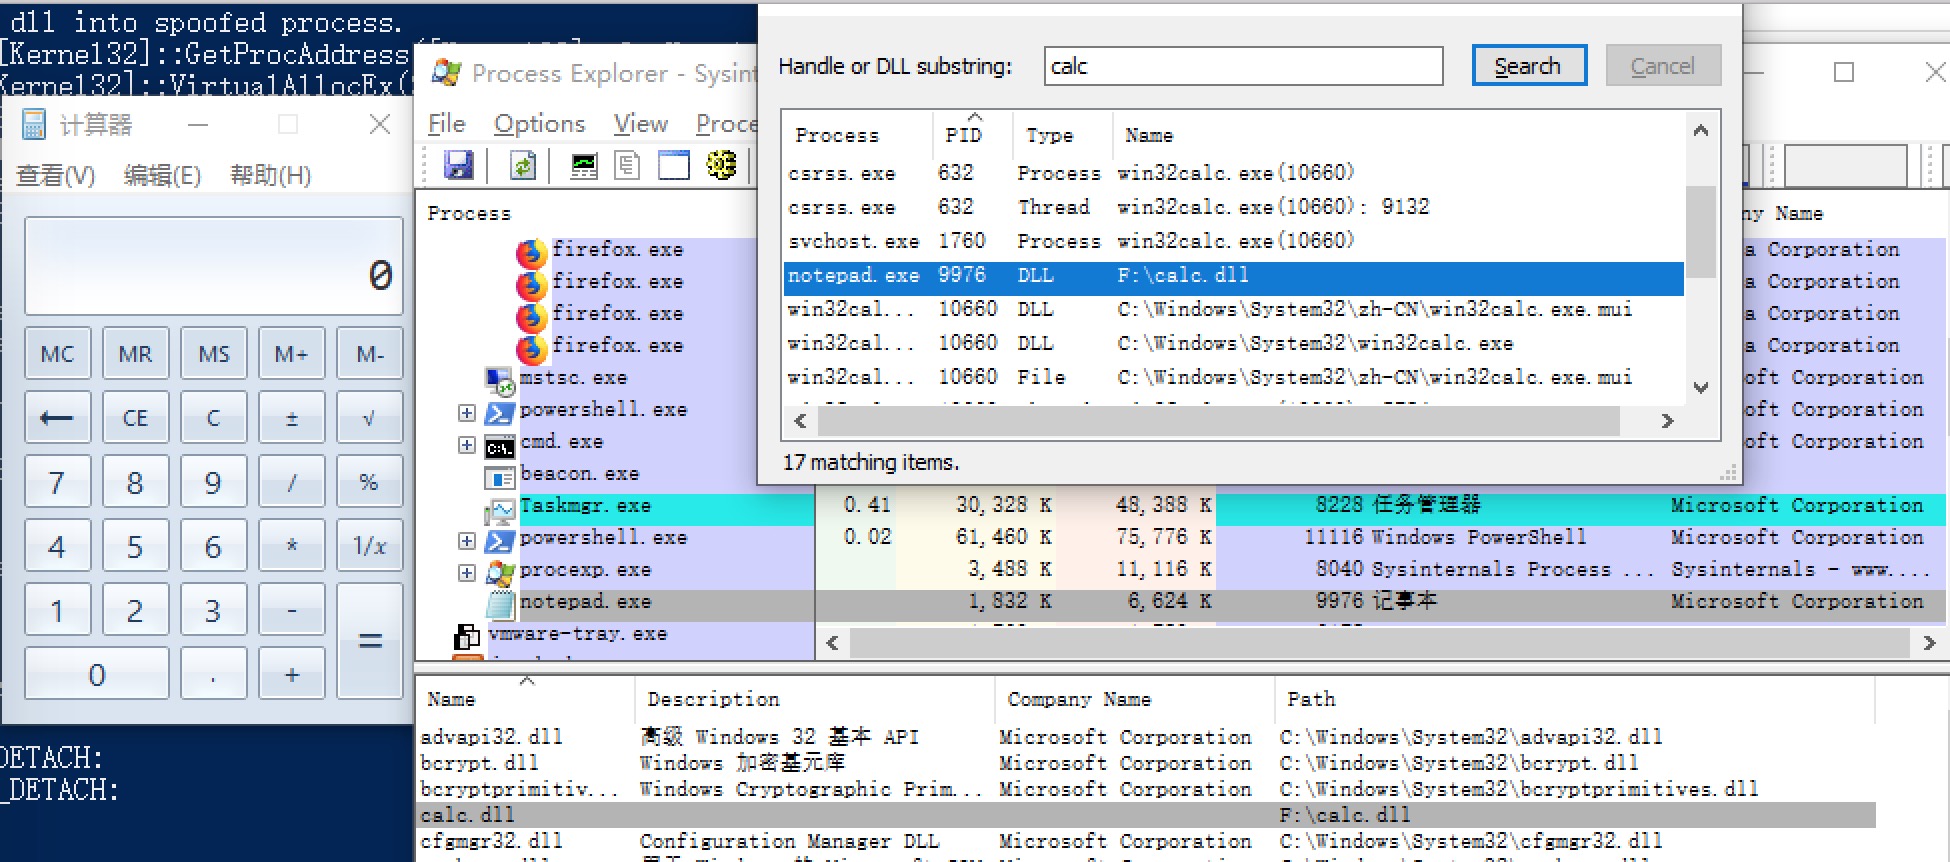Viewport: 1950px width, 862px height.
Task: Select the notepad.exe row in process tree
Action: pos(1182,602)
